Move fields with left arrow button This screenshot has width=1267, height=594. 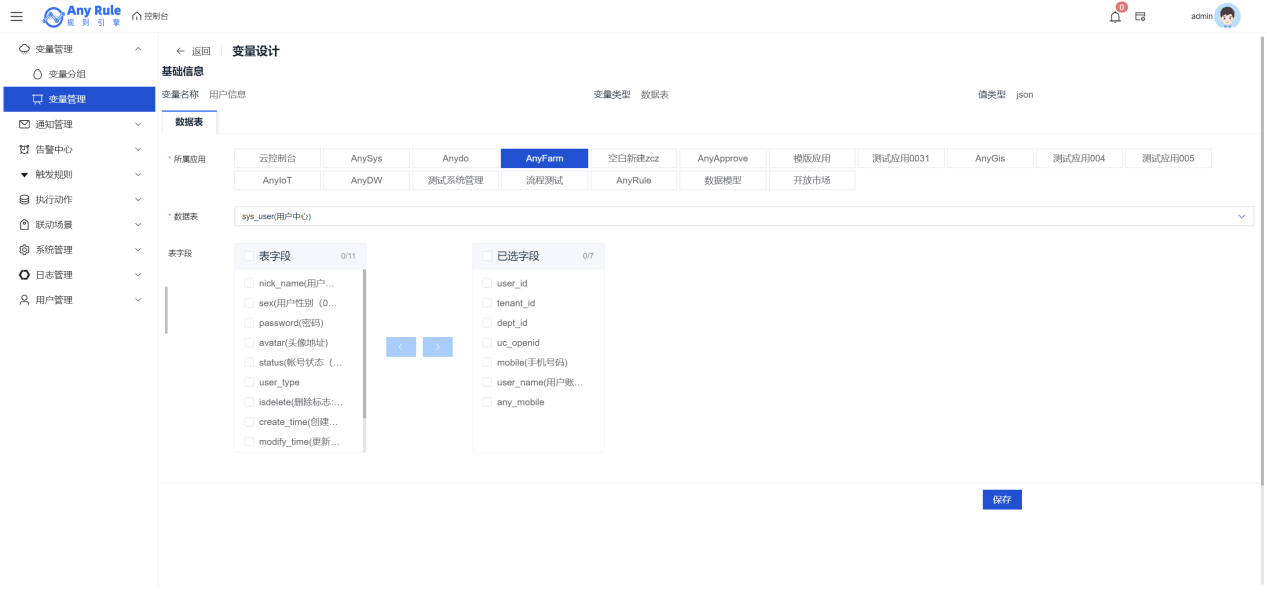pos(401,347)
